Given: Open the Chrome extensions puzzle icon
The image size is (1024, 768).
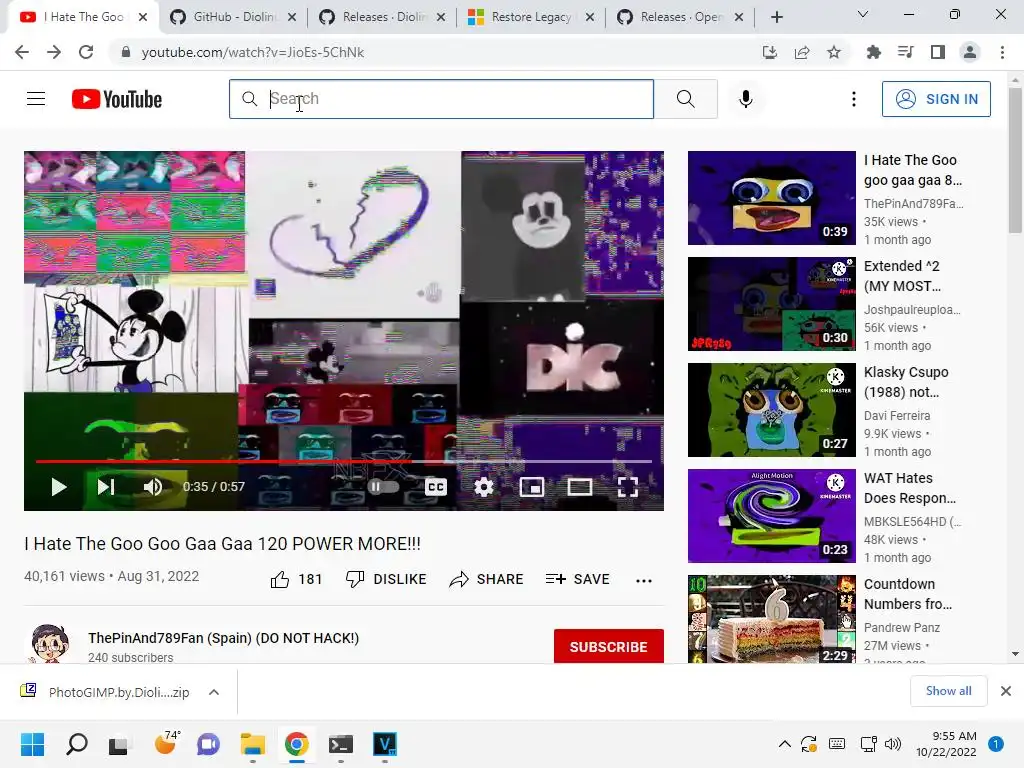Looking at the screenshot, I should tap(873, 52).
